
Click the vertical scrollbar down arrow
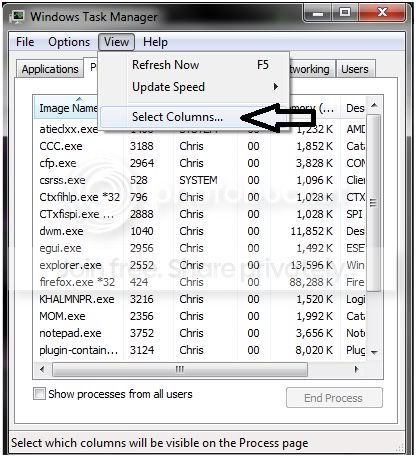(374, 352)
